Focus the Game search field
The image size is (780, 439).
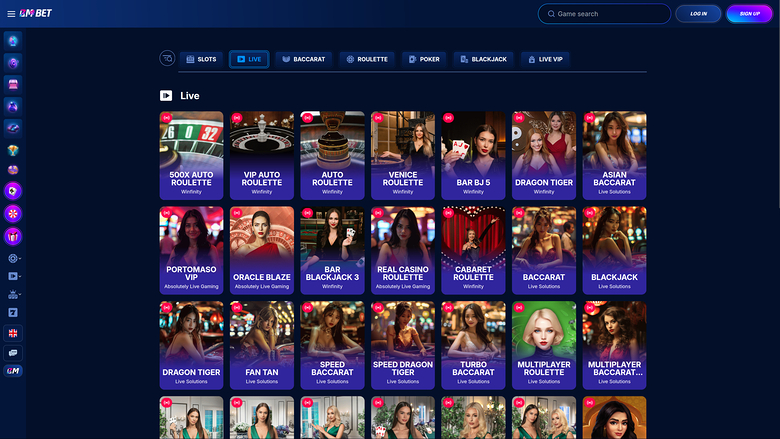pyautogui.click(x=610, y=14)
